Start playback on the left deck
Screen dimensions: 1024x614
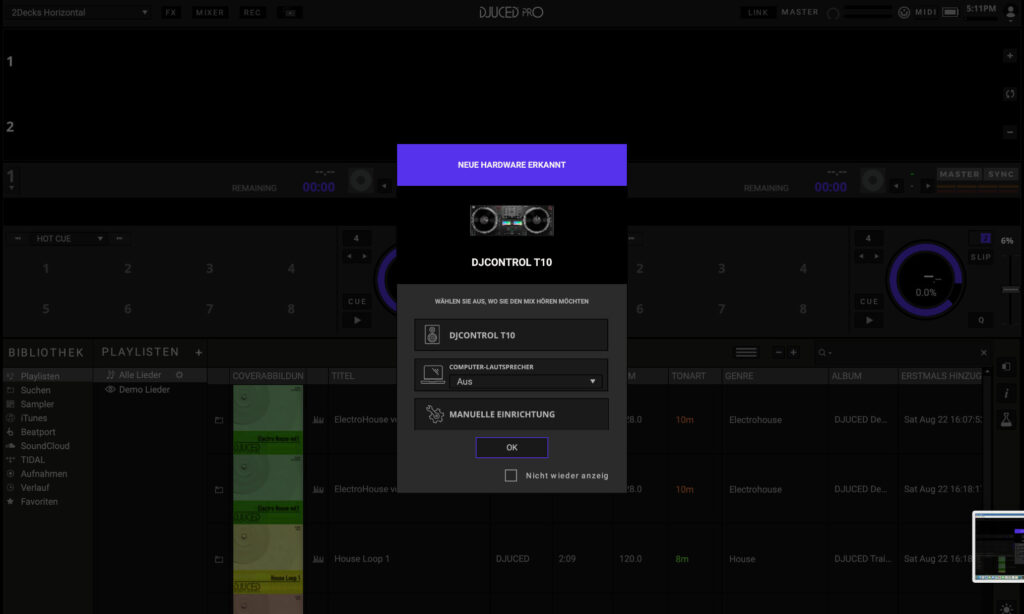pos(357,320)
